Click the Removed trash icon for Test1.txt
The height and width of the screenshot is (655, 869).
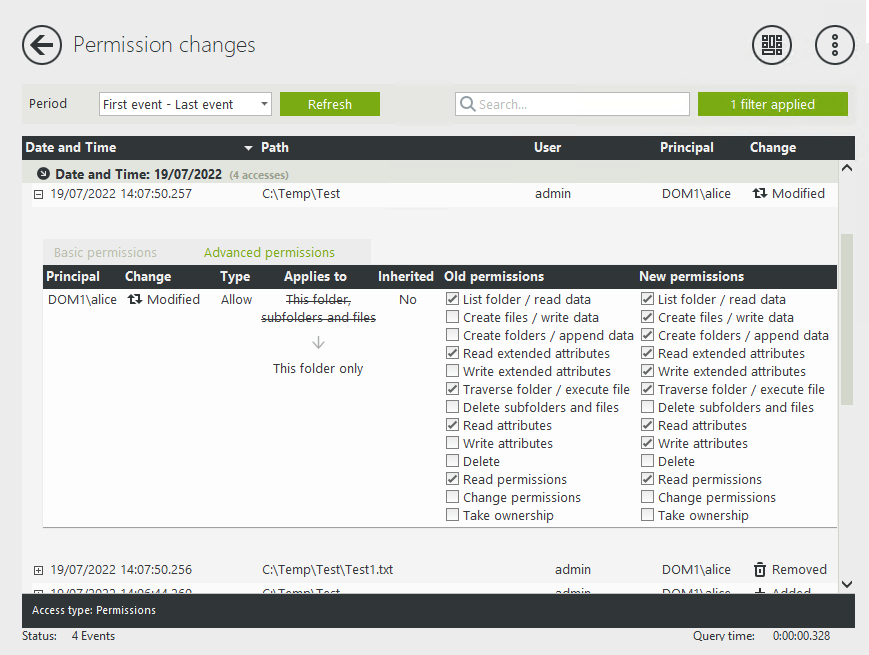(760, 570)
